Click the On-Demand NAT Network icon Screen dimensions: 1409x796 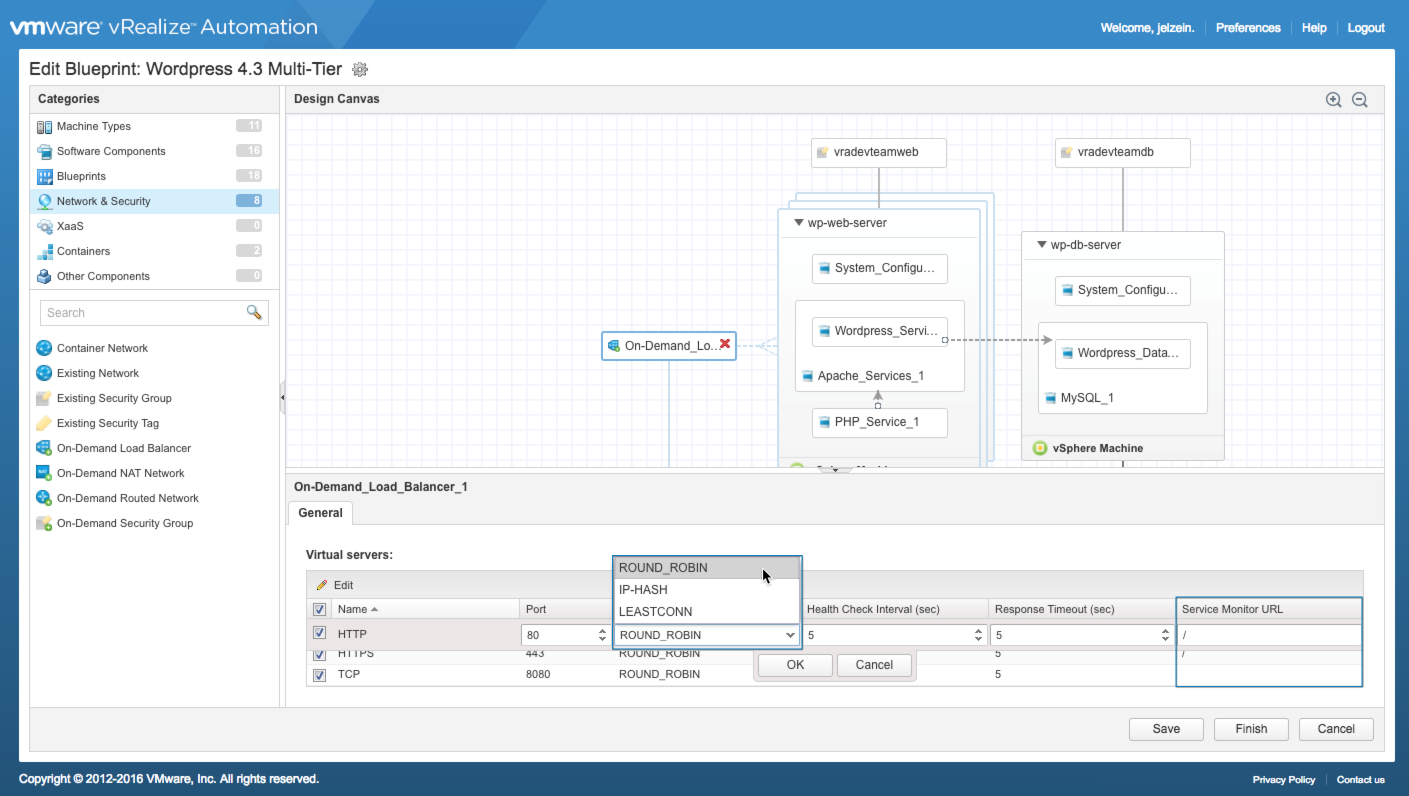point(44,473)
